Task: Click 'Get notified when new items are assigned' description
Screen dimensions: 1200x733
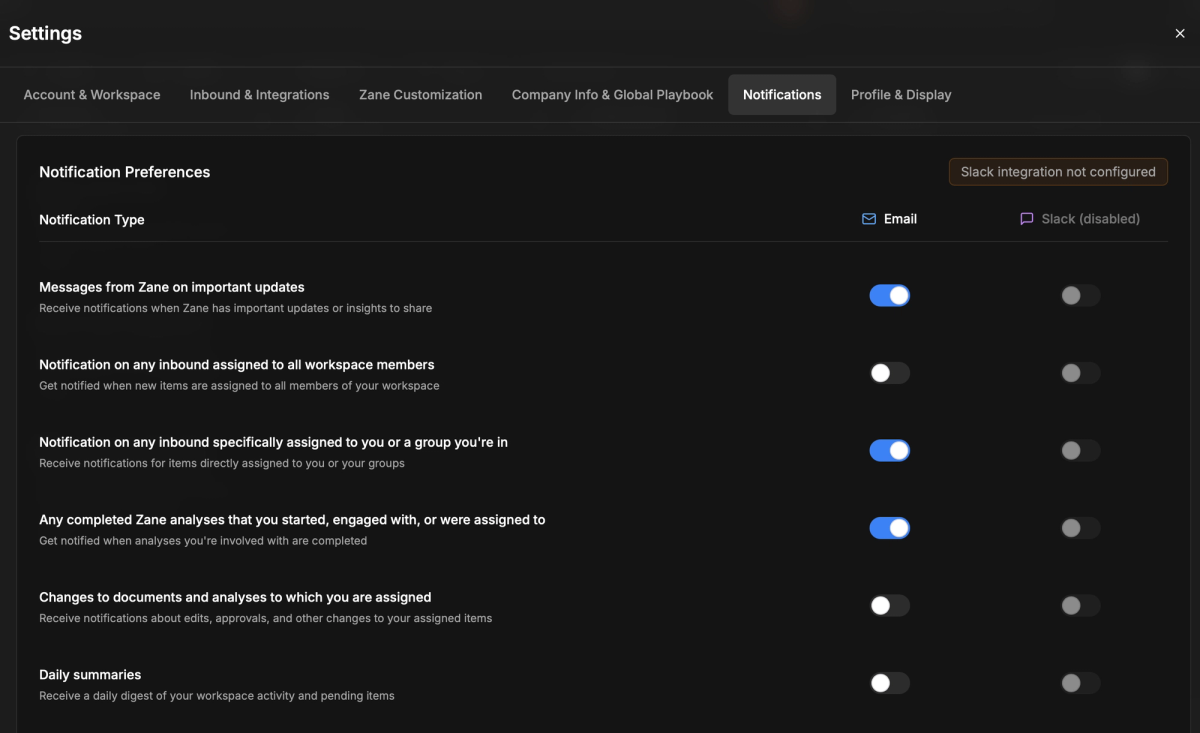Action: click(239, 386)
